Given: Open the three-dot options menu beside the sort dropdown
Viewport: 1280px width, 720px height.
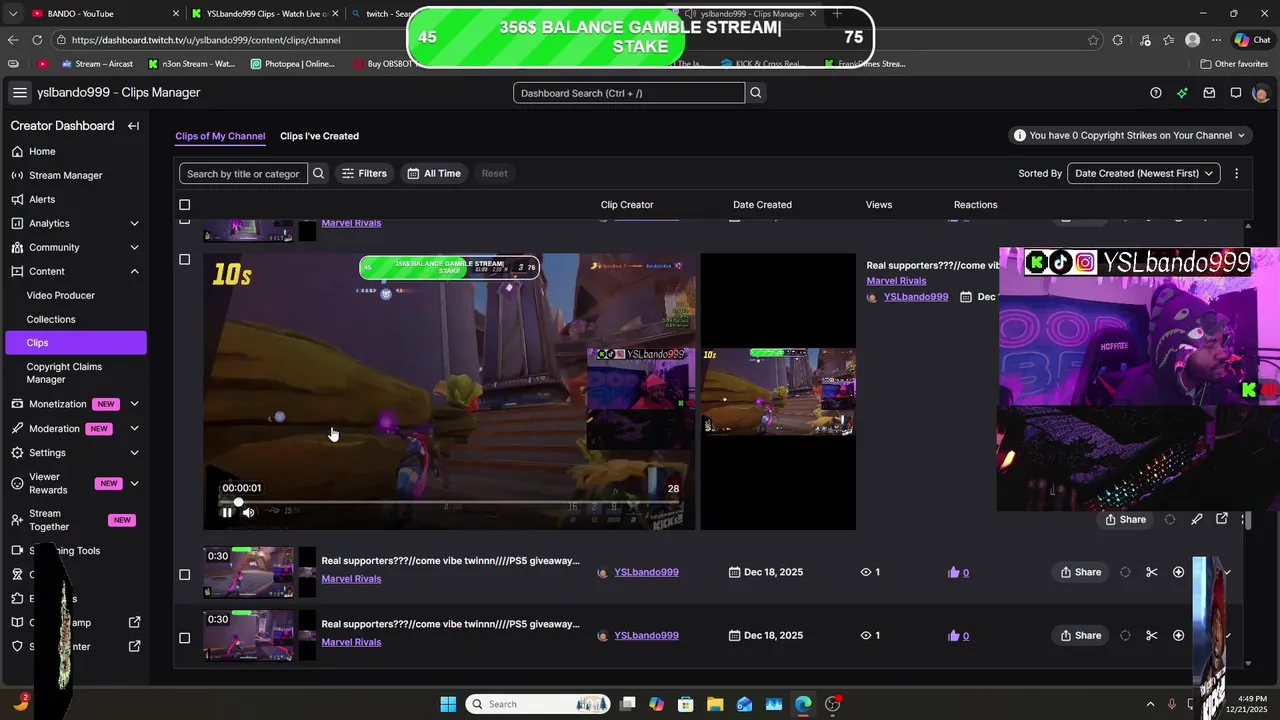Looking at the screenshot, I should tap(1236, 173).
